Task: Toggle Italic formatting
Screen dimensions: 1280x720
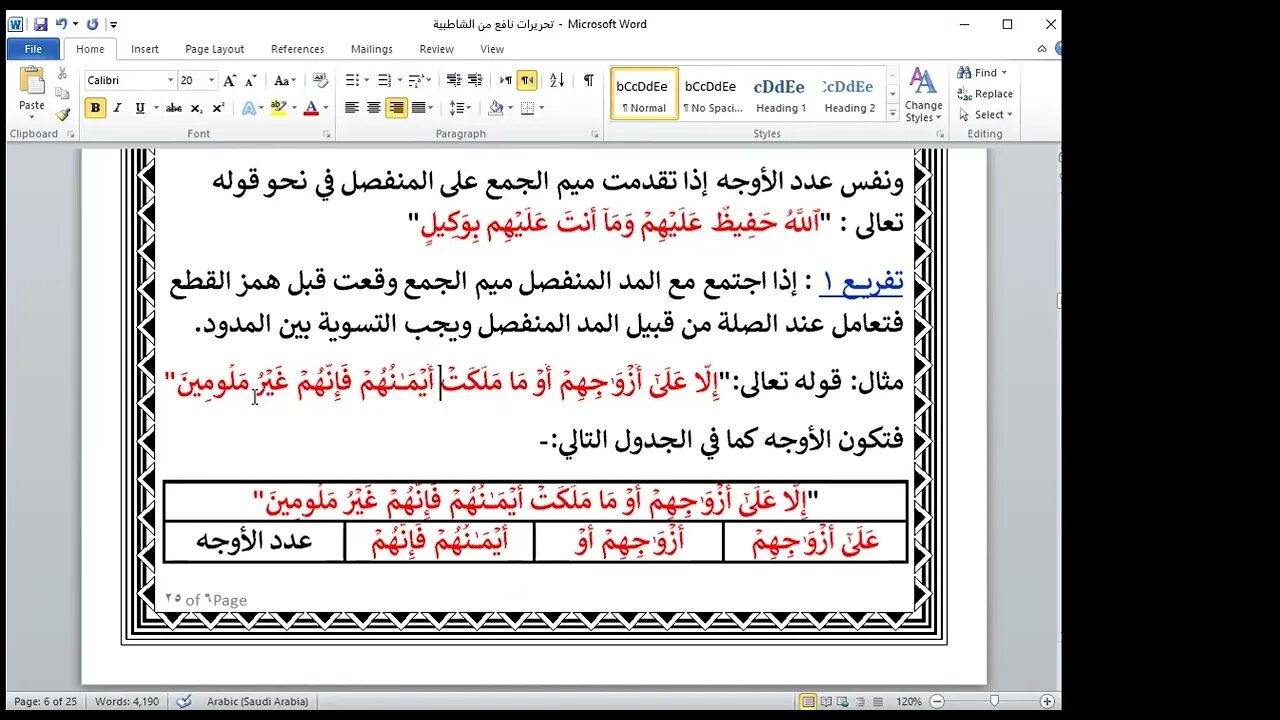Action: [117, 108]
